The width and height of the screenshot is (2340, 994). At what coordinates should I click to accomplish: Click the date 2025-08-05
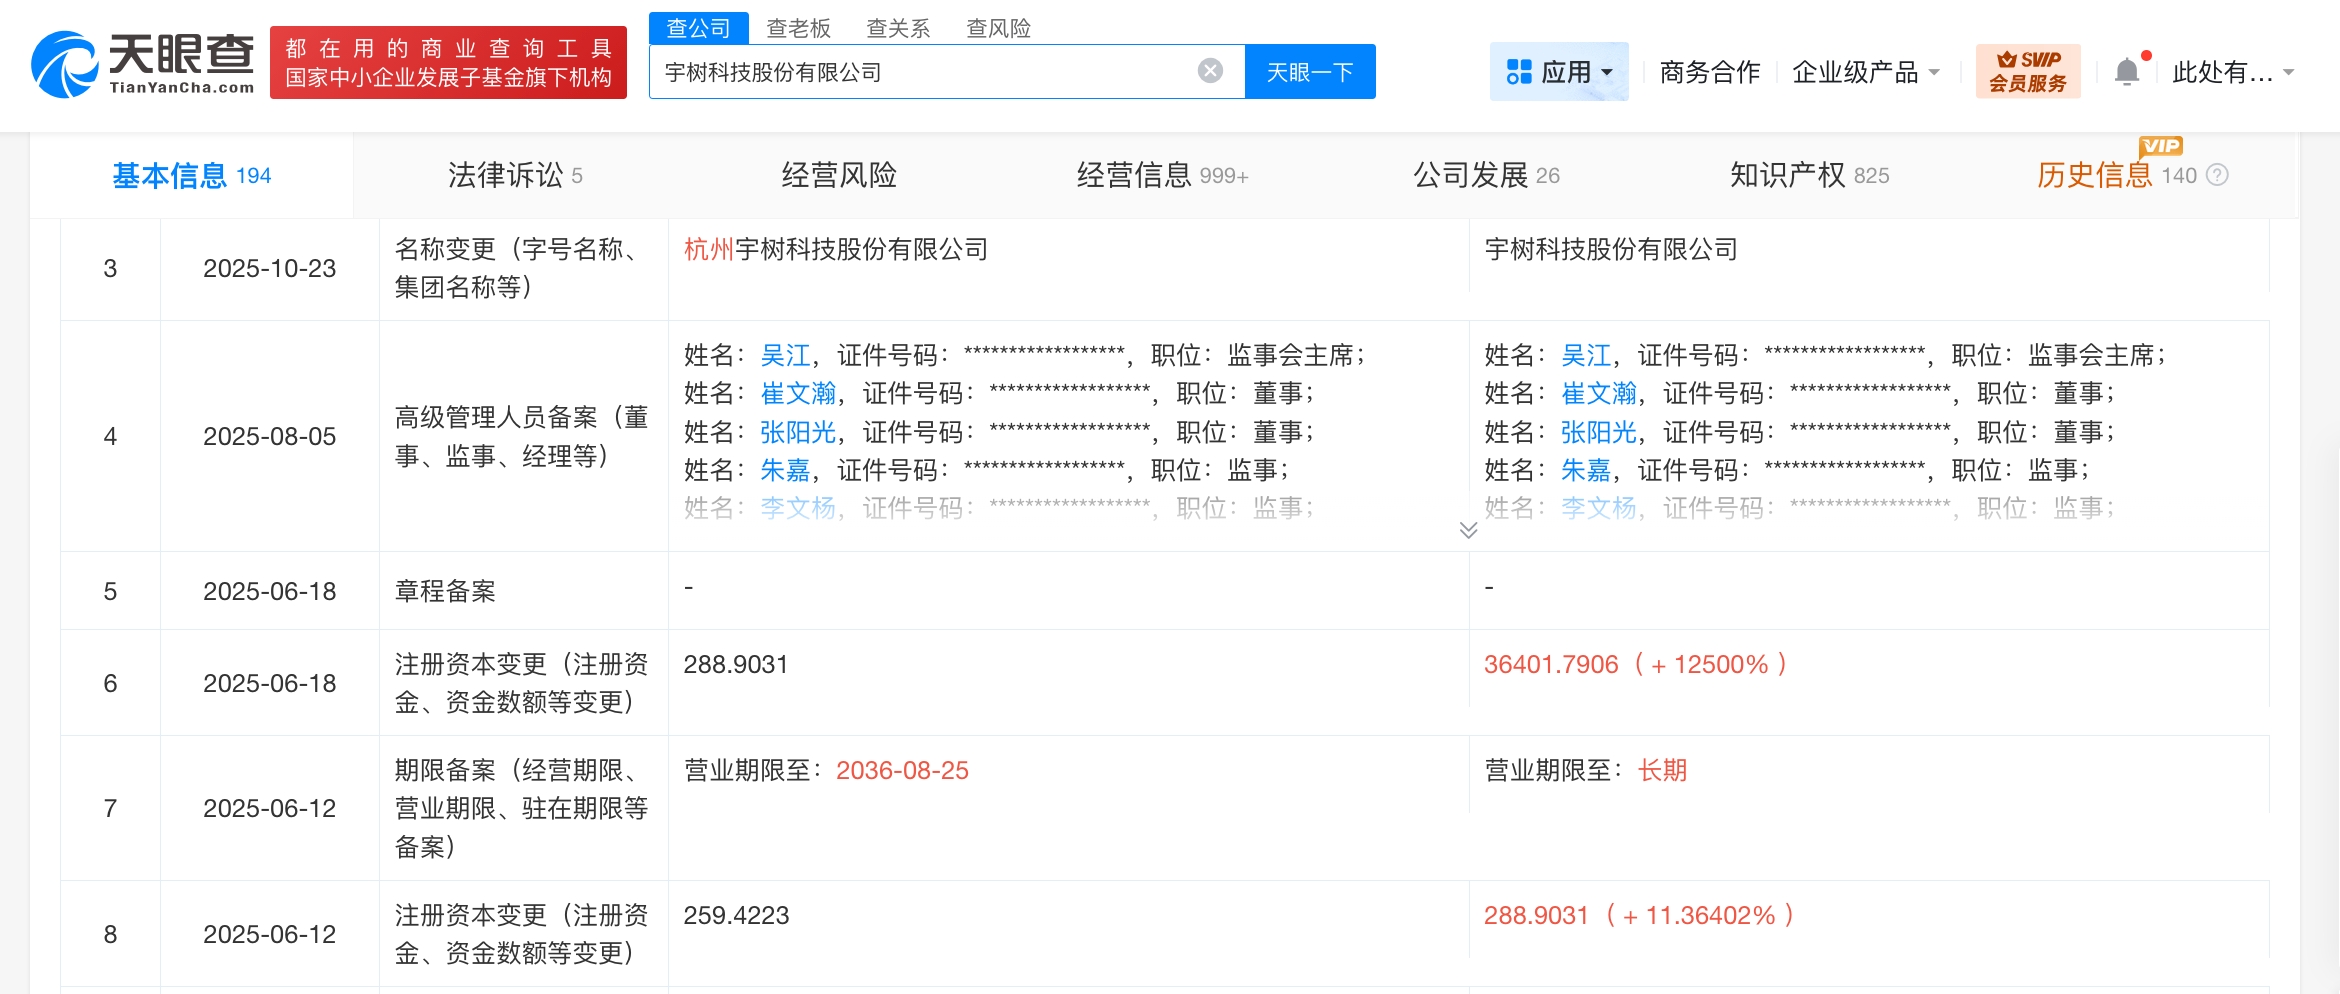pos(269,436)
